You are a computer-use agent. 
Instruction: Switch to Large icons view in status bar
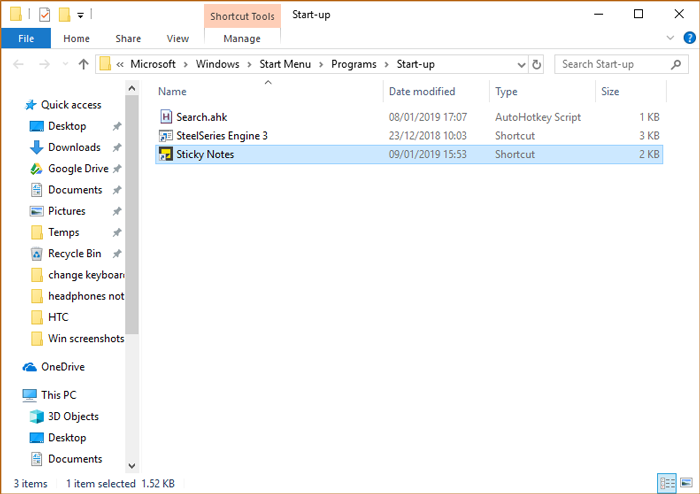tap(687, 483)
